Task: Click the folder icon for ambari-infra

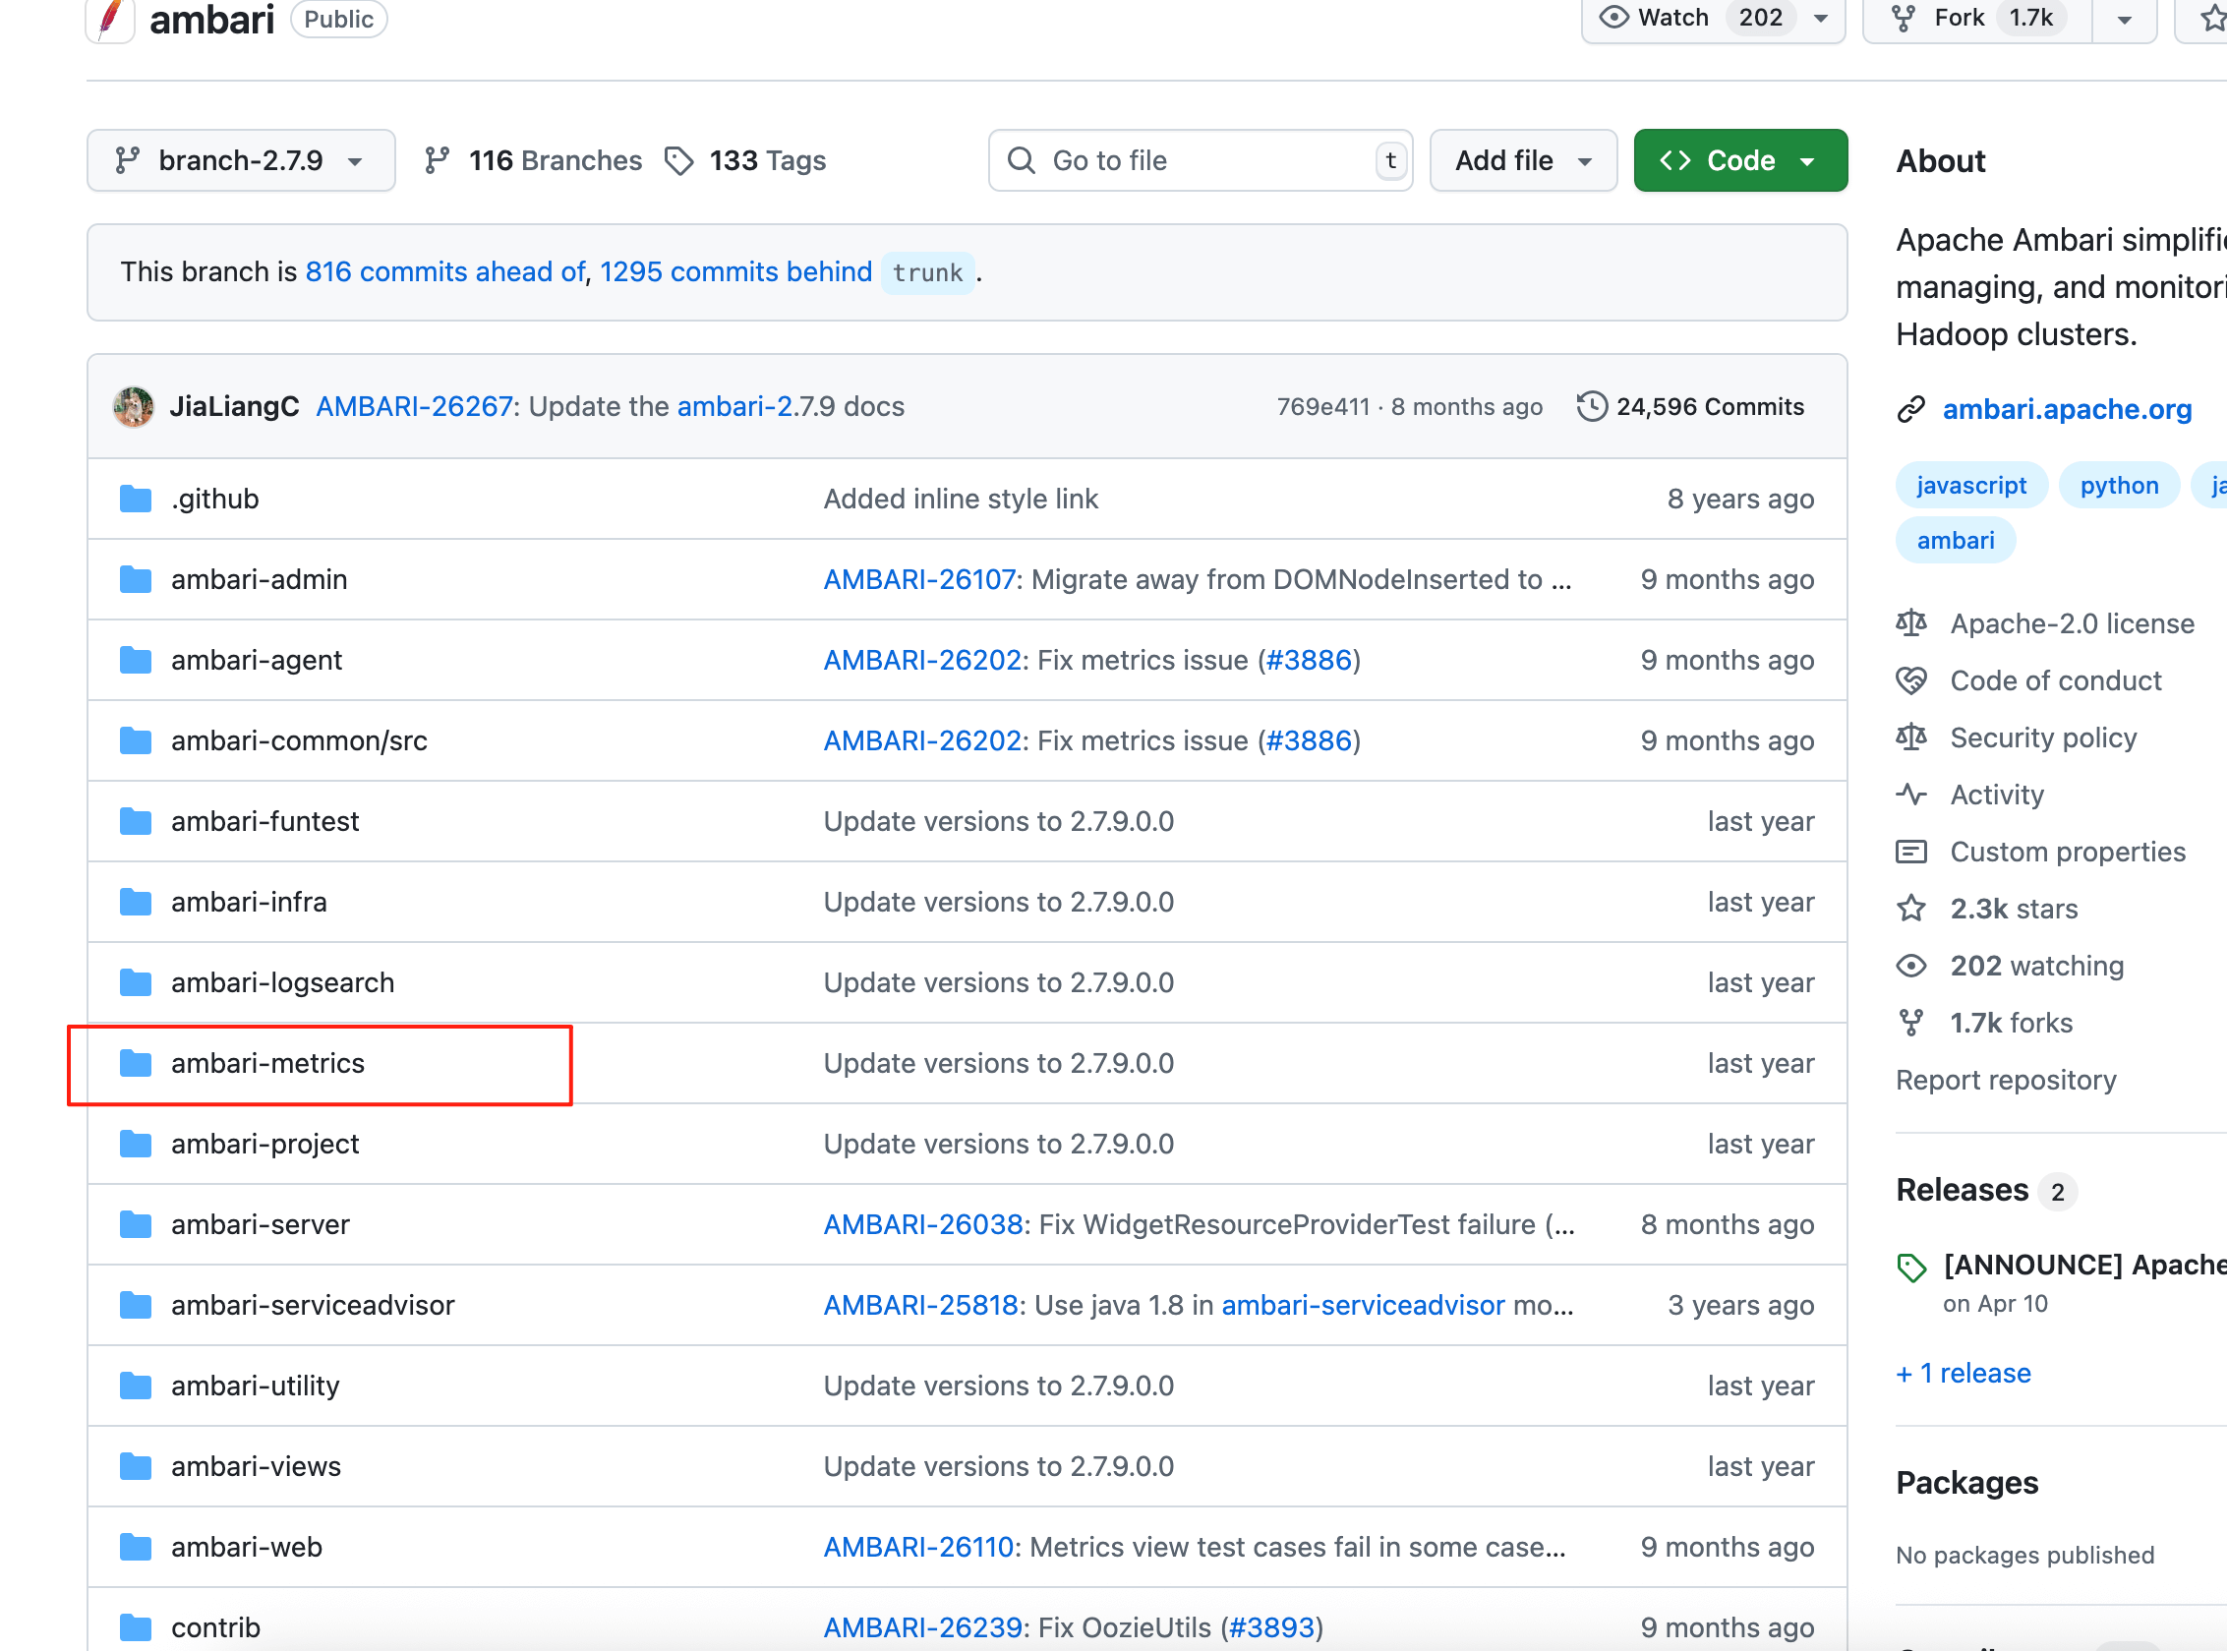Action: pos(136,902)
